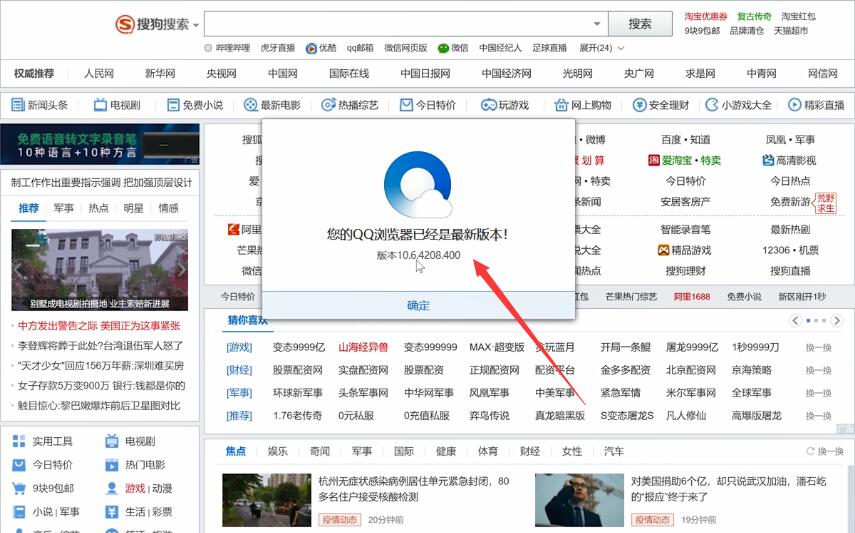Image resolution: width=855 pixels, height=533 pixels.
Task: Click the QQ browser logo in the dialog
Action: coord(418,184)
